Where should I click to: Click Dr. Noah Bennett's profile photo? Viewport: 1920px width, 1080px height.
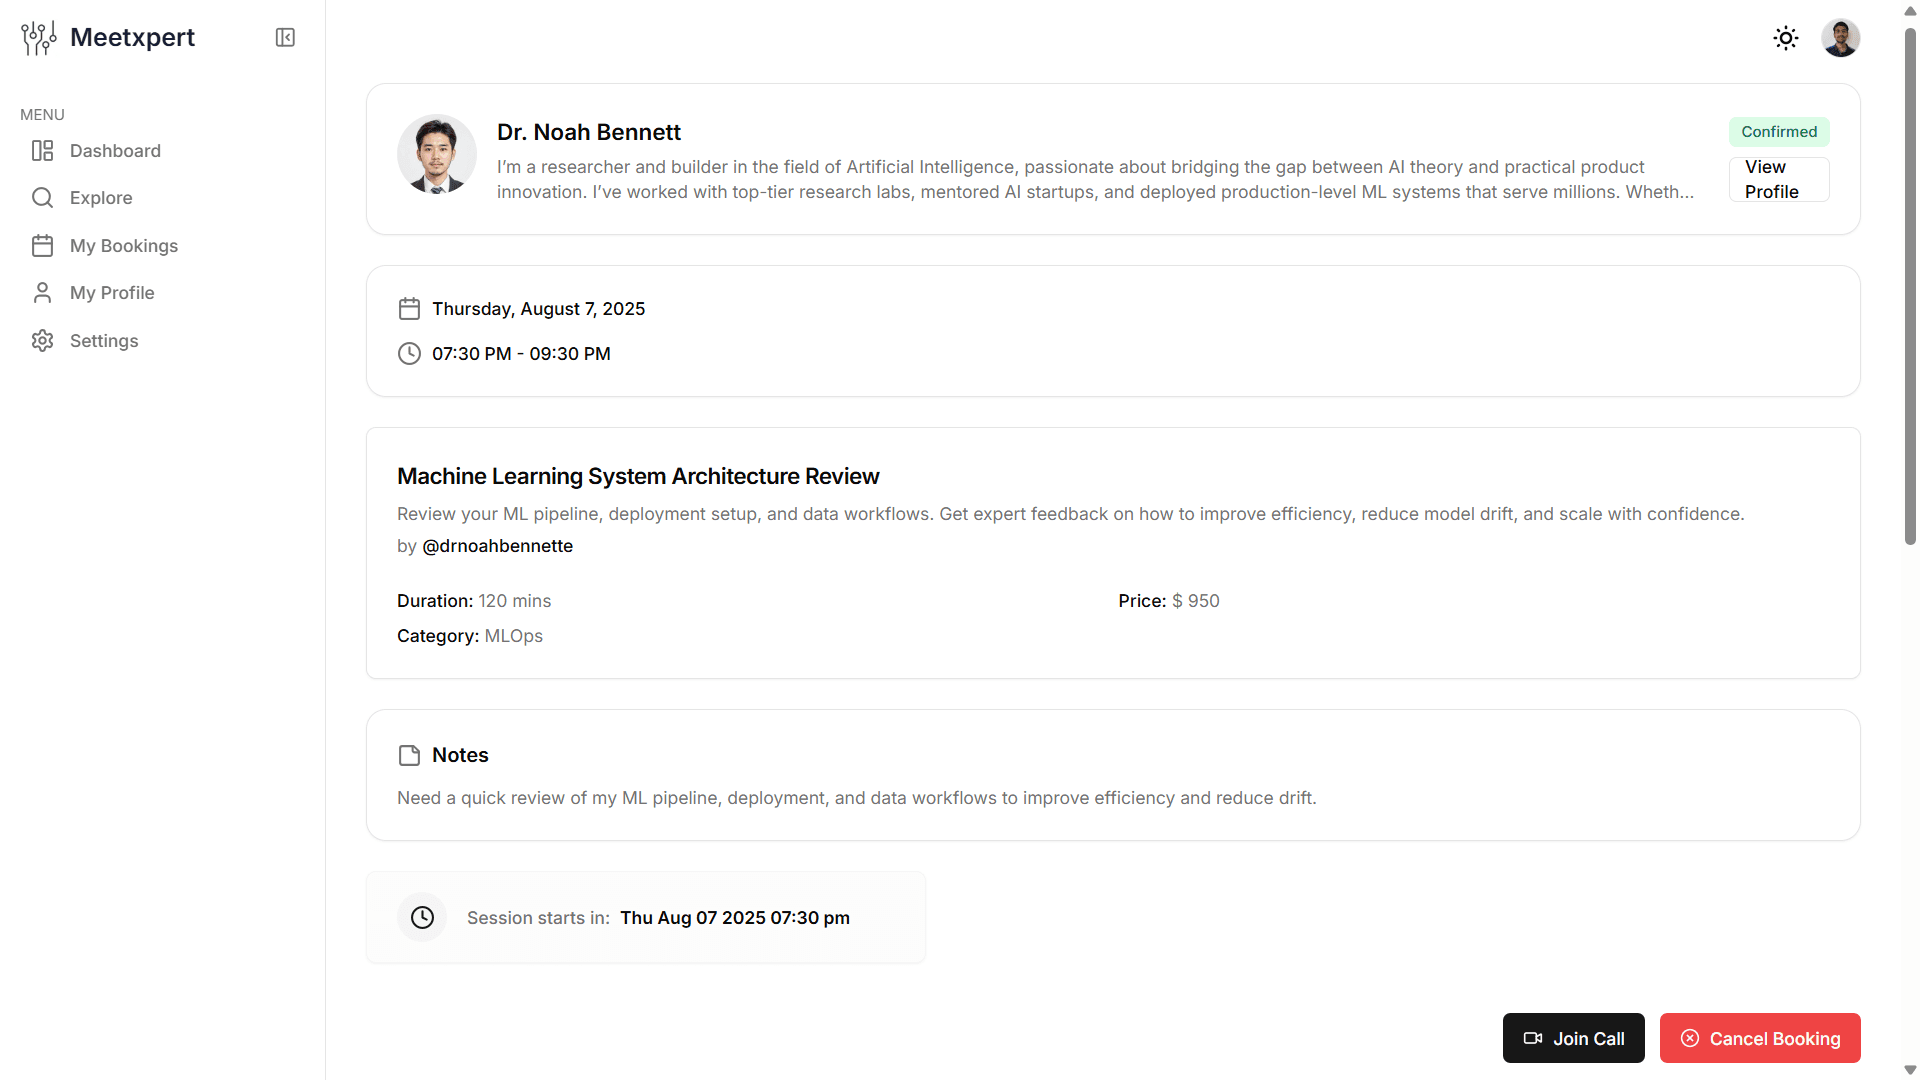click(x=437, y=154)
